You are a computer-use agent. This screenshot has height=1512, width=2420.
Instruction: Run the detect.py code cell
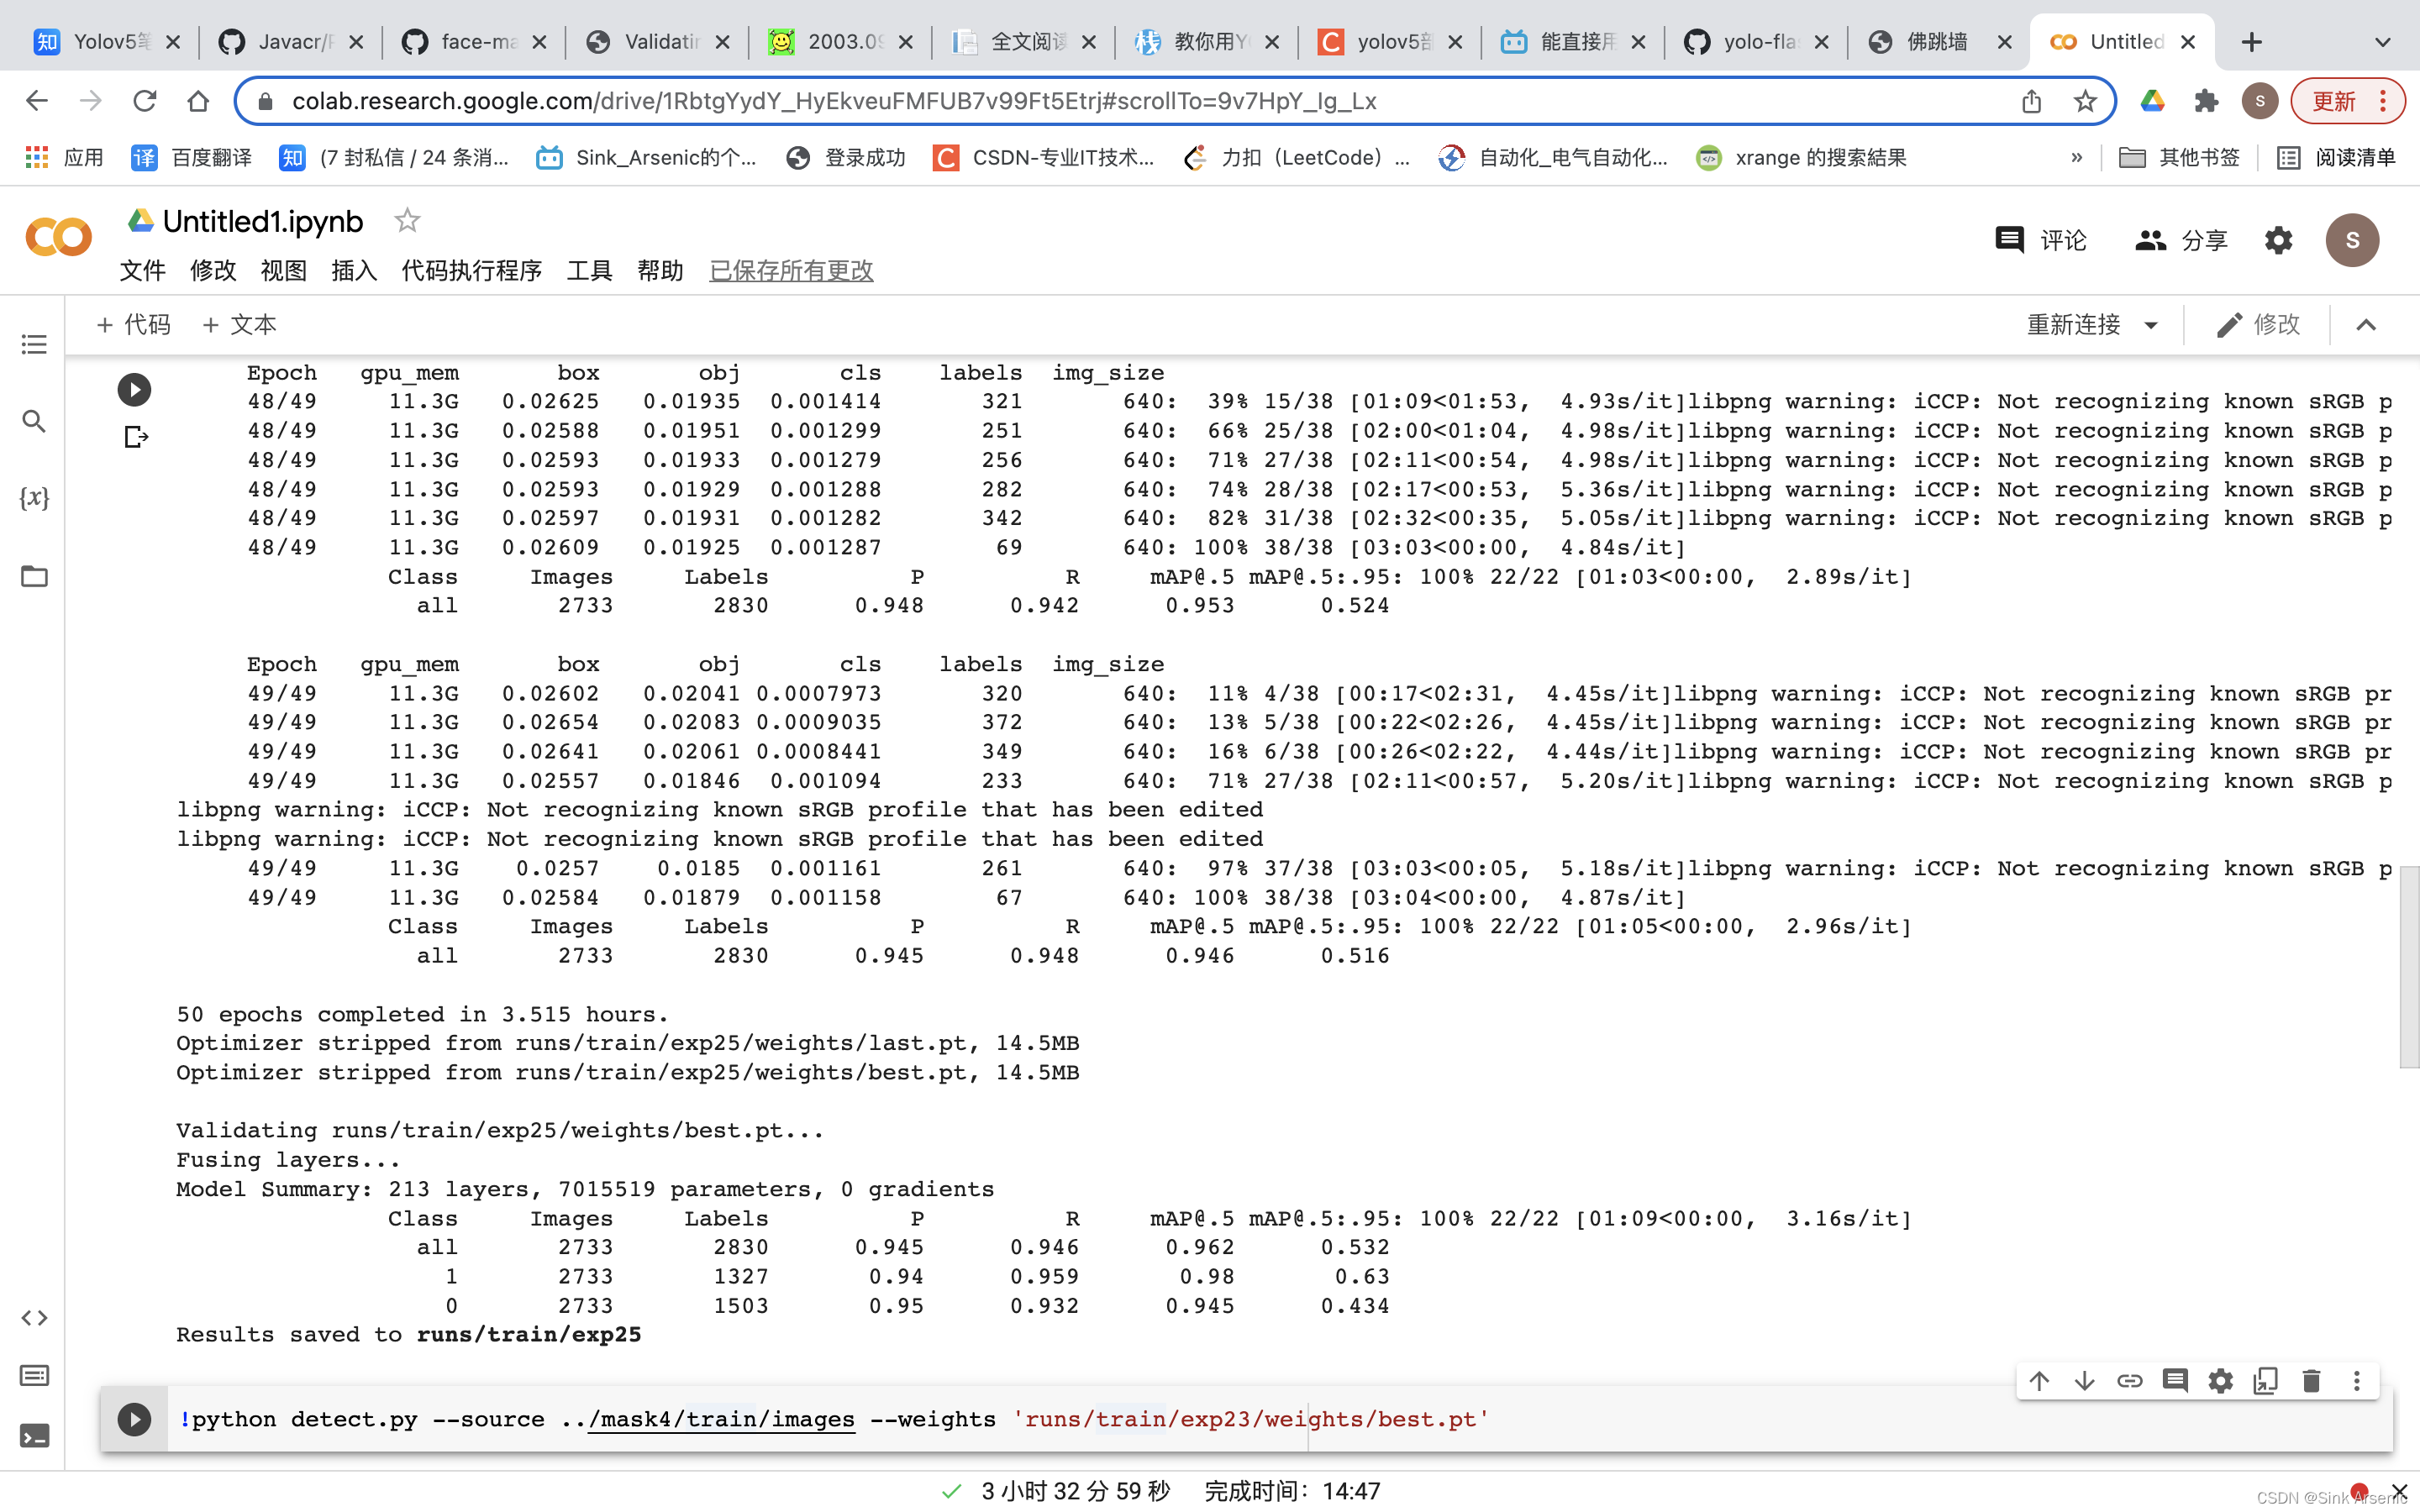(134, 1419)
